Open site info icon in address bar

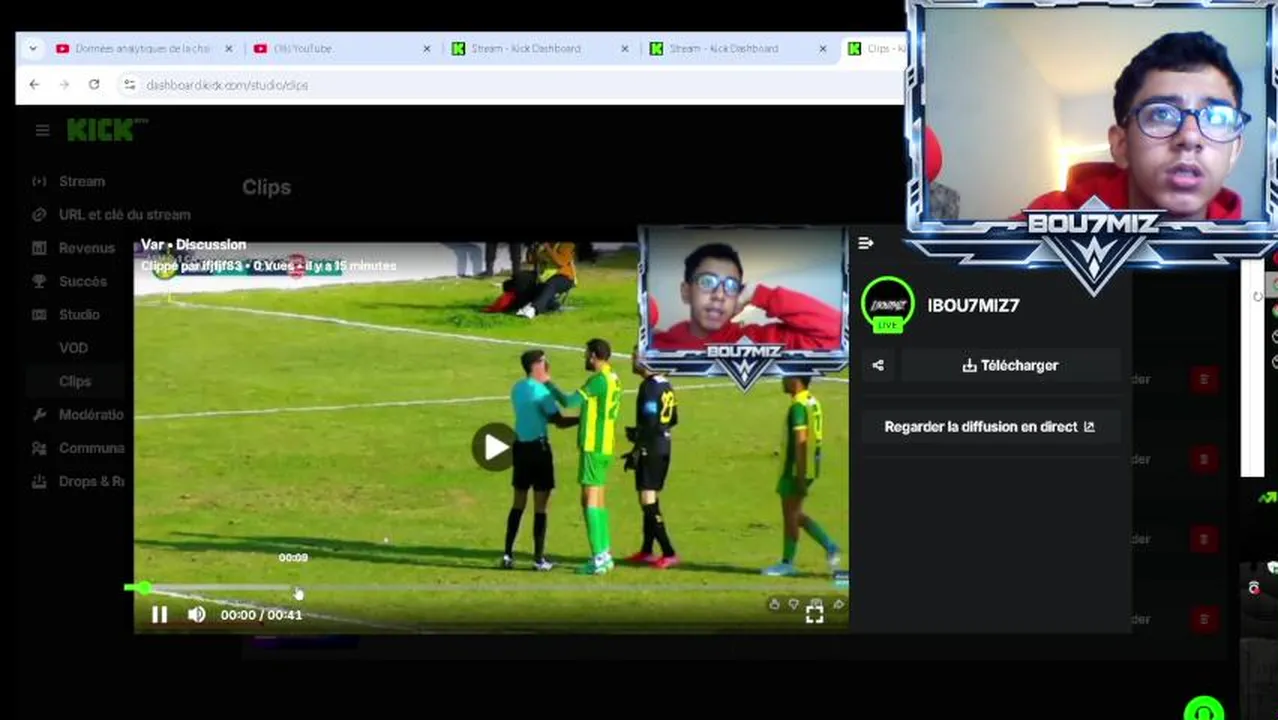[x=129, y=85]
